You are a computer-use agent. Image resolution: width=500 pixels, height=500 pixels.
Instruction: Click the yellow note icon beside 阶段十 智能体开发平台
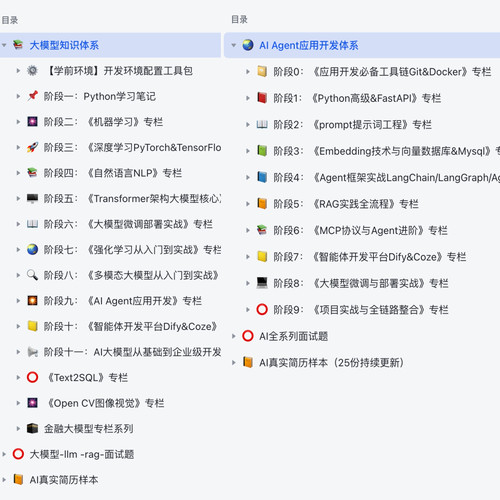[x=32, y=326]
